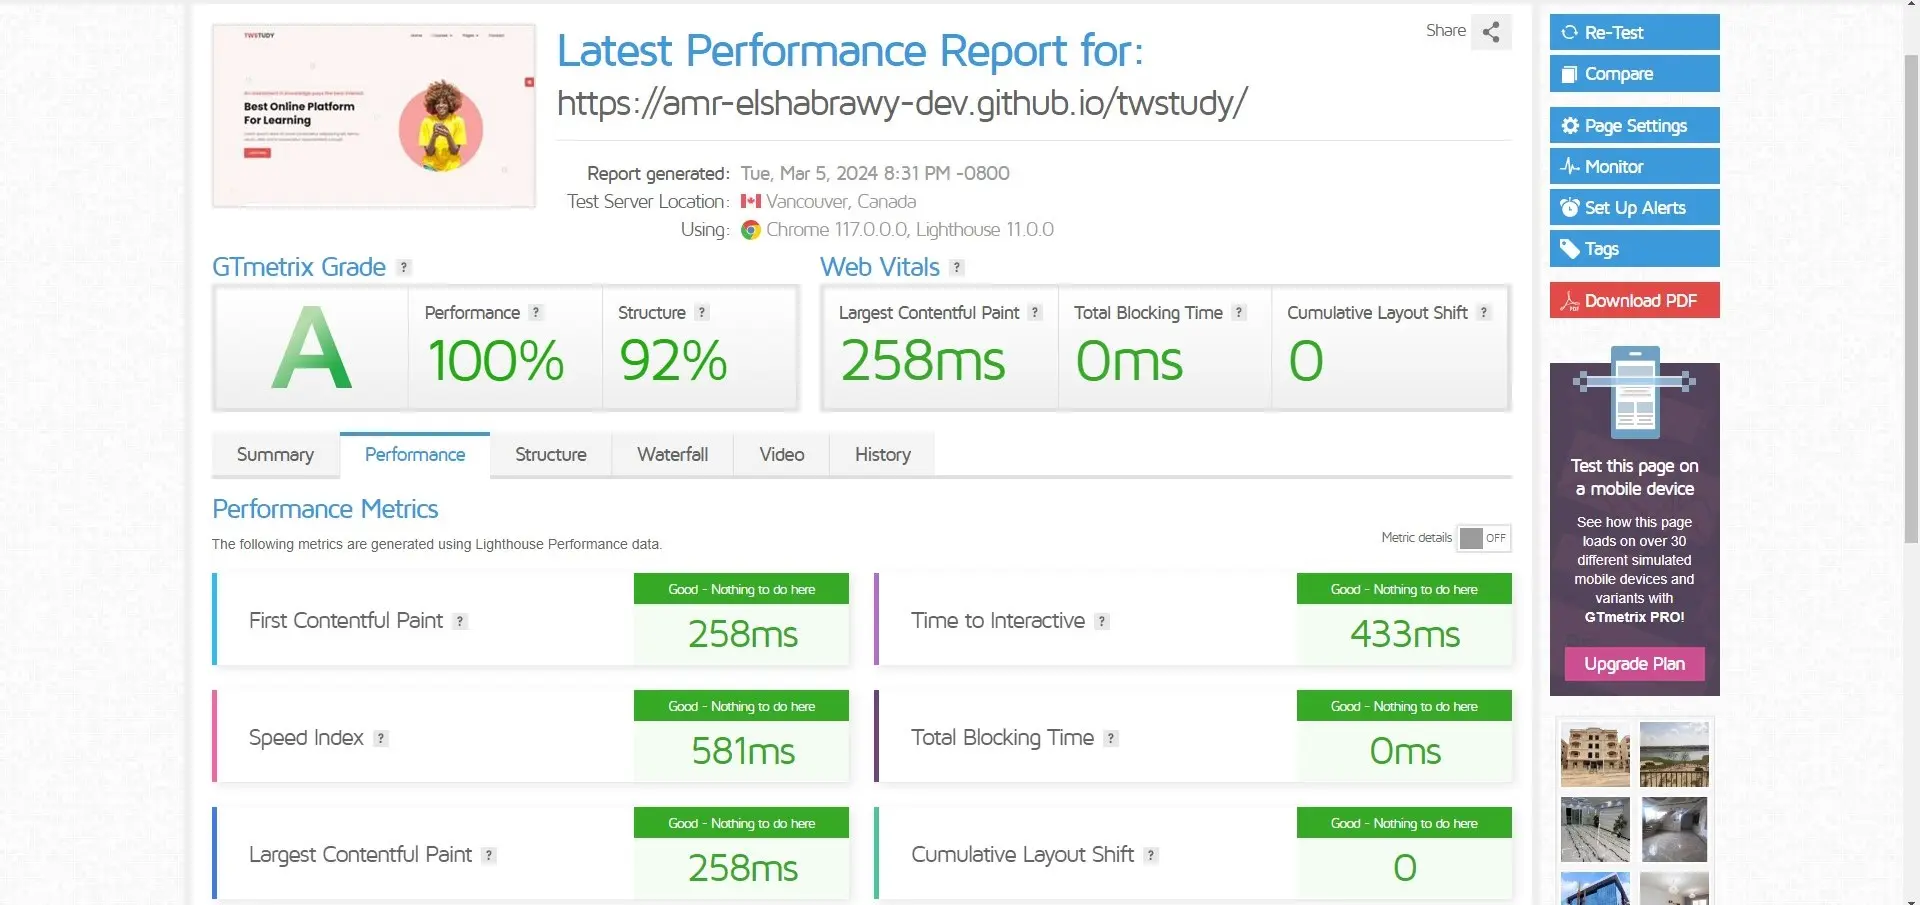The height and width of the screenshot is (905, 1920).
Task: Click the 258ms First Contentful Paint value
Action: pyautogui.click(x=743, y=634)
